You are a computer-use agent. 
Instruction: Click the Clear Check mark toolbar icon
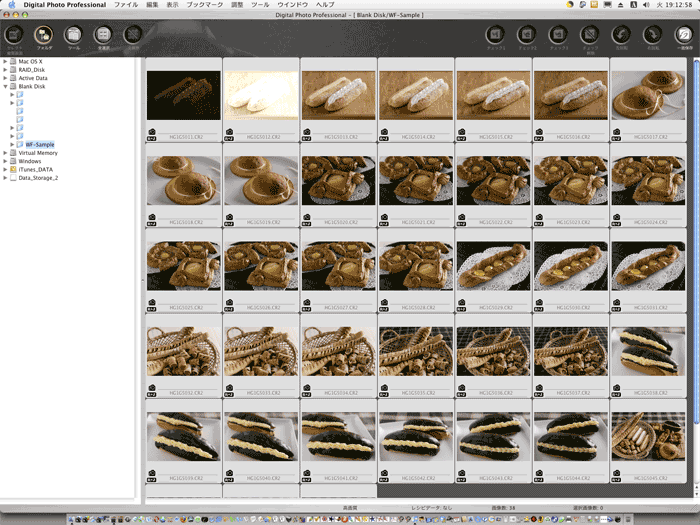(x=589, y=36)
